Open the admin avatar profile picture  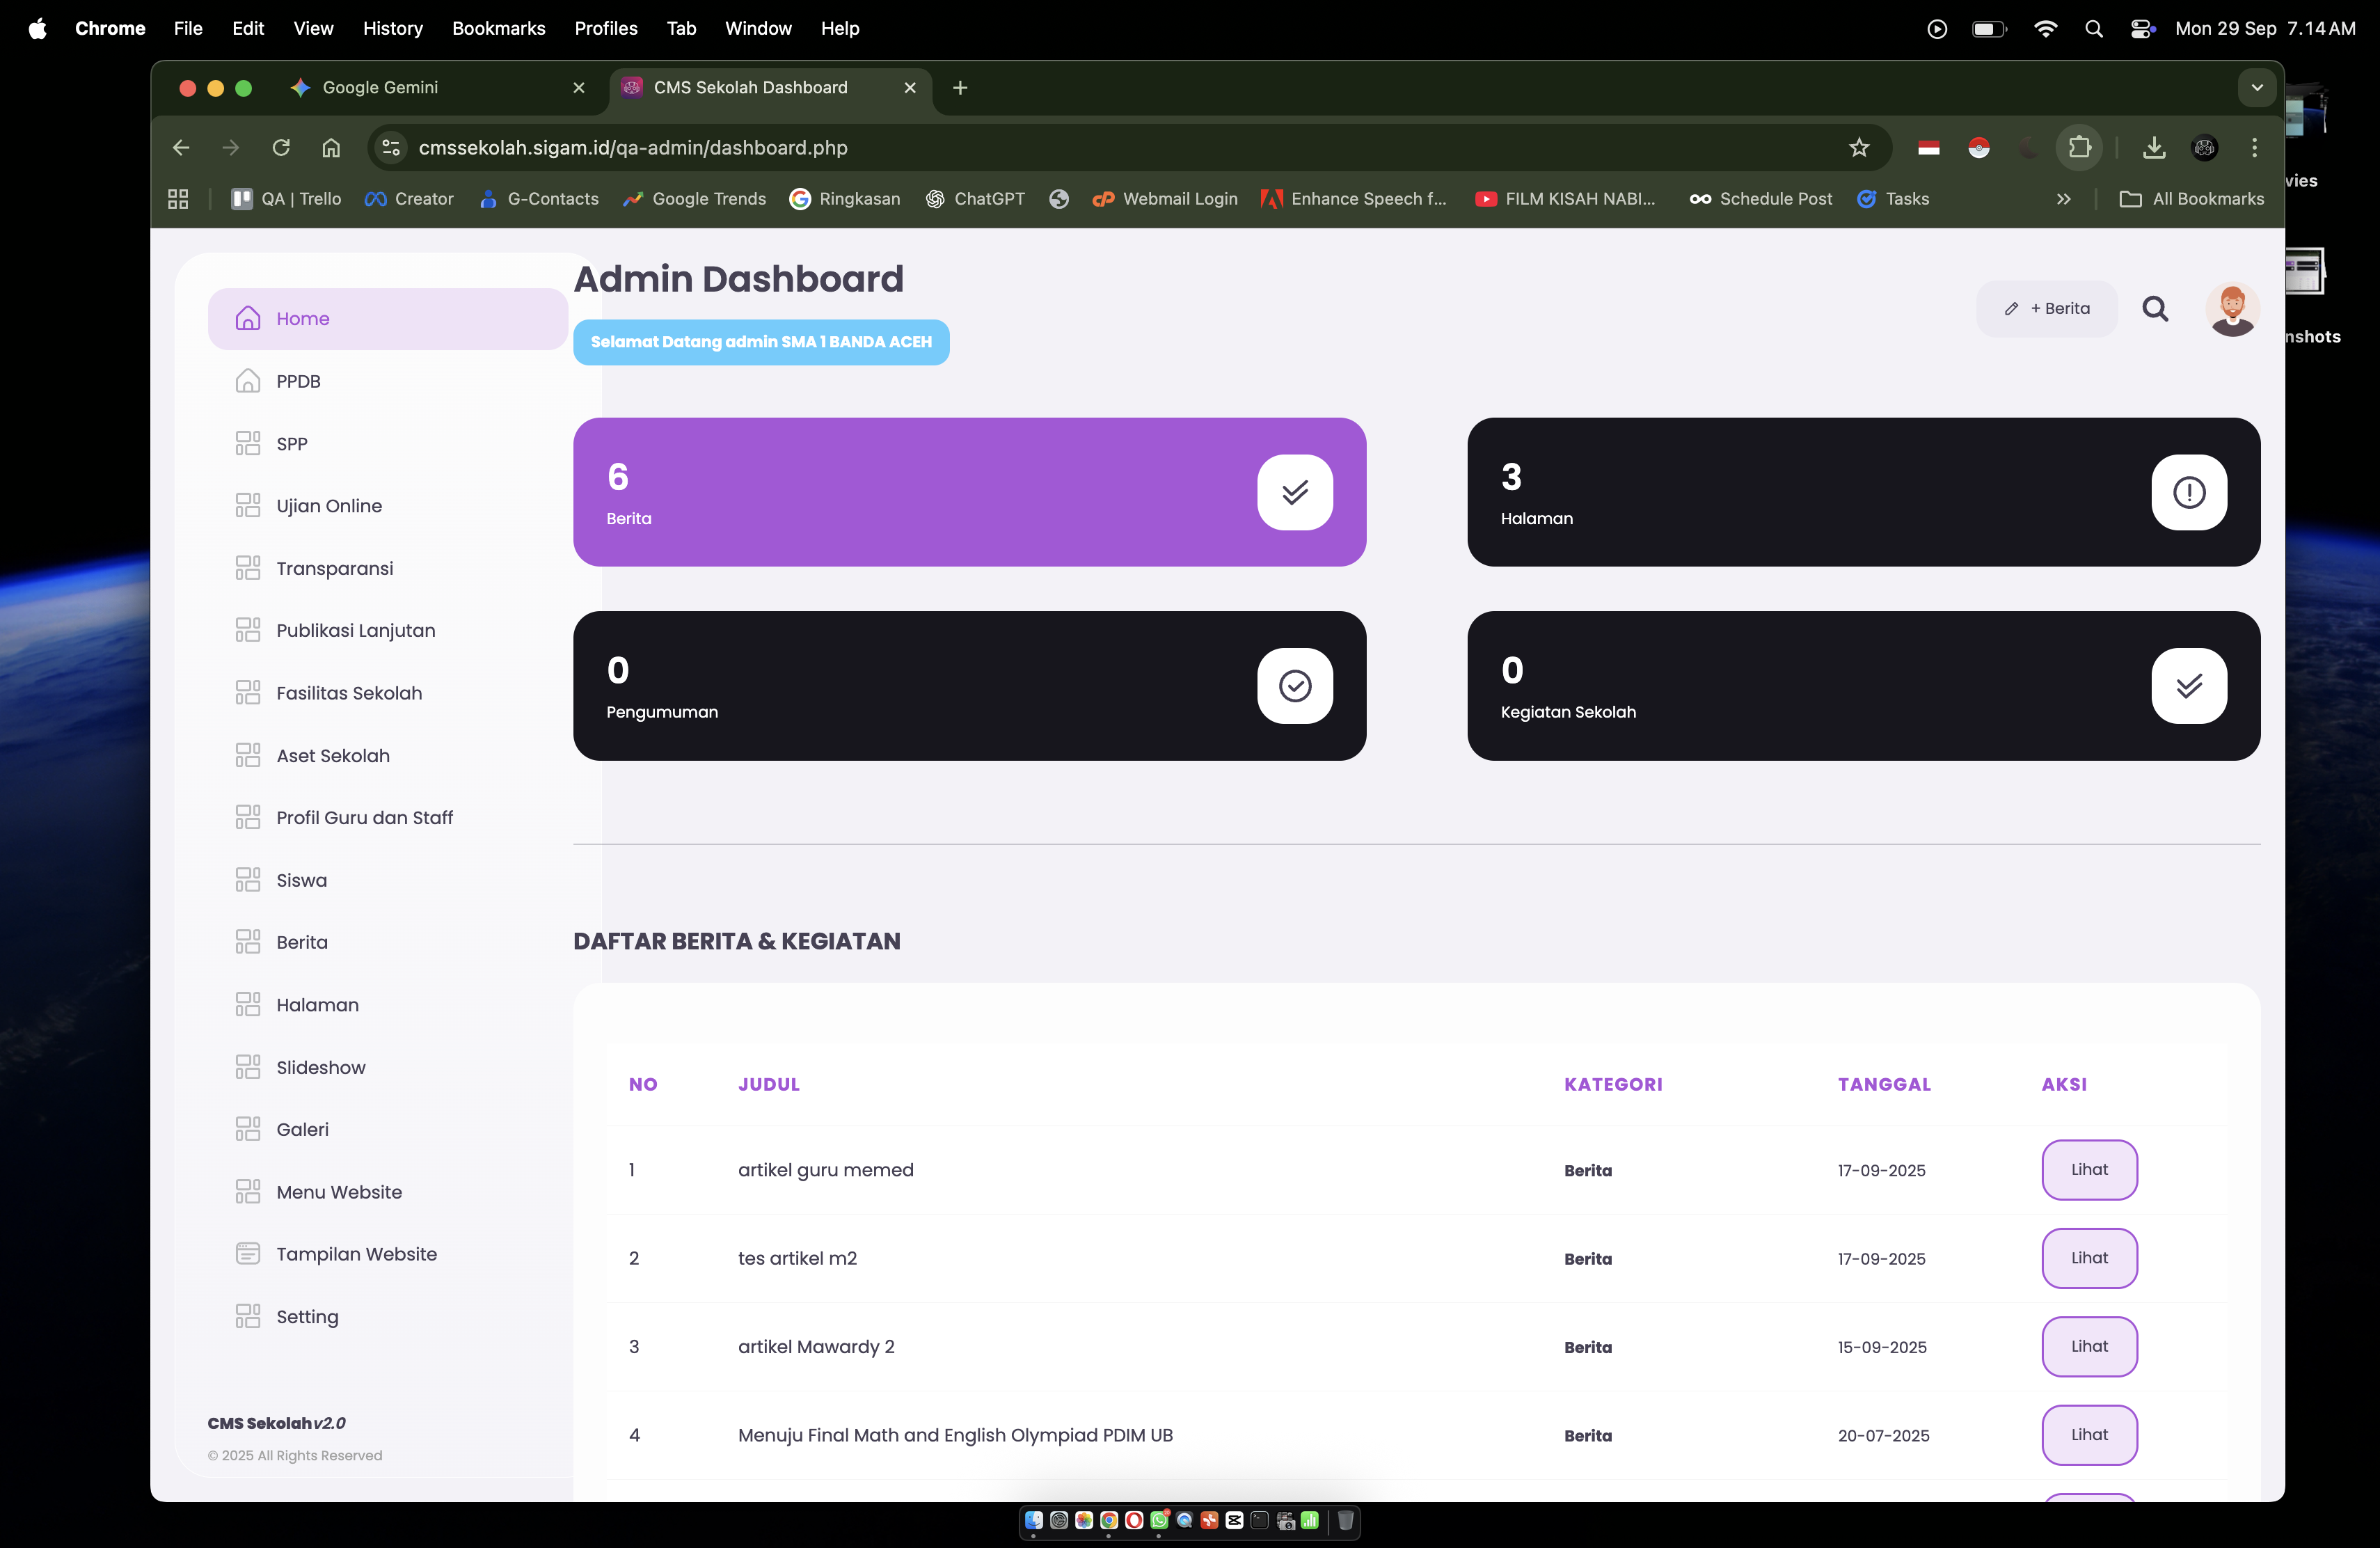[2232, 309]
